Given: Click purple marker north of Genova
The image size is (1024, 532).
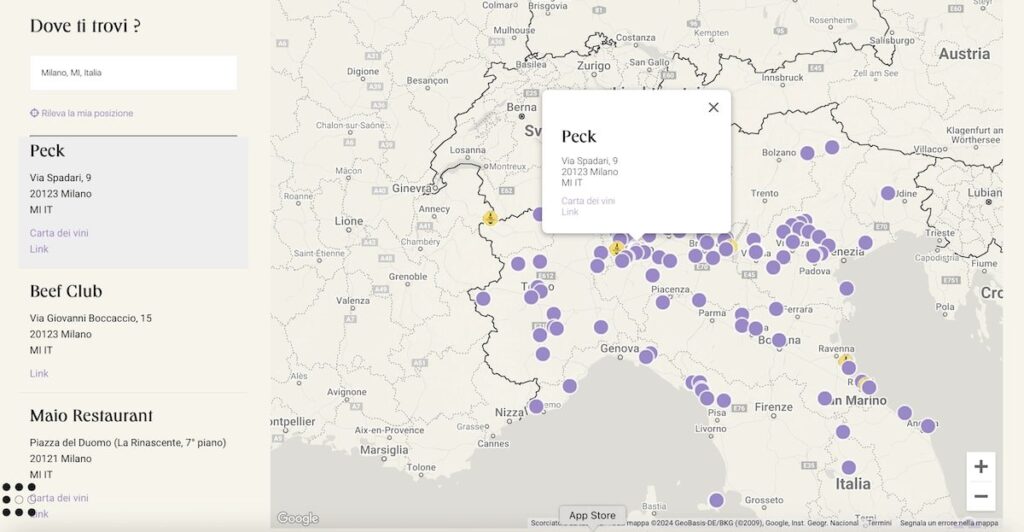Looking at the screenshot, I should coord(601,327).
